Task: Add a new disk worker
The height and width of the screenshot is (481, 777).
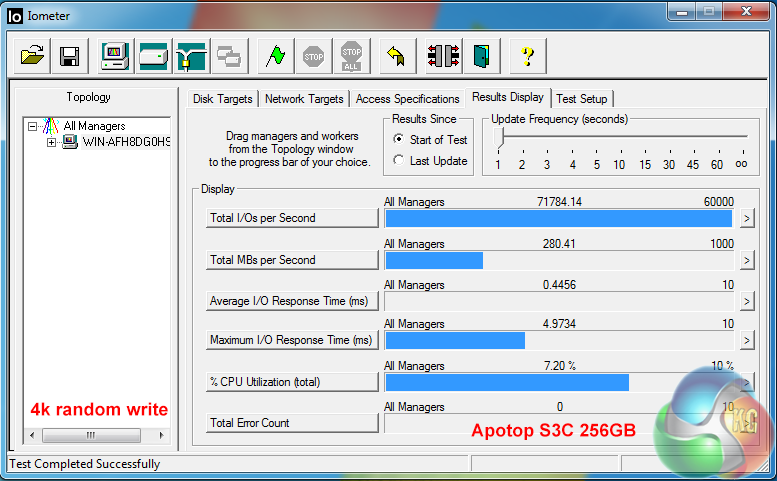Action: (152, 56)
